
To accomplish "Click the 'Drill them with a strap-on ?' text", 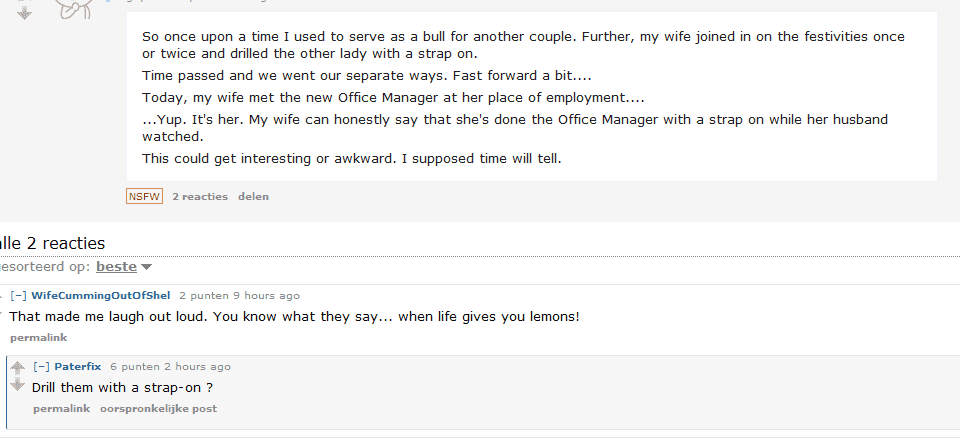I will tap(123, 387).
